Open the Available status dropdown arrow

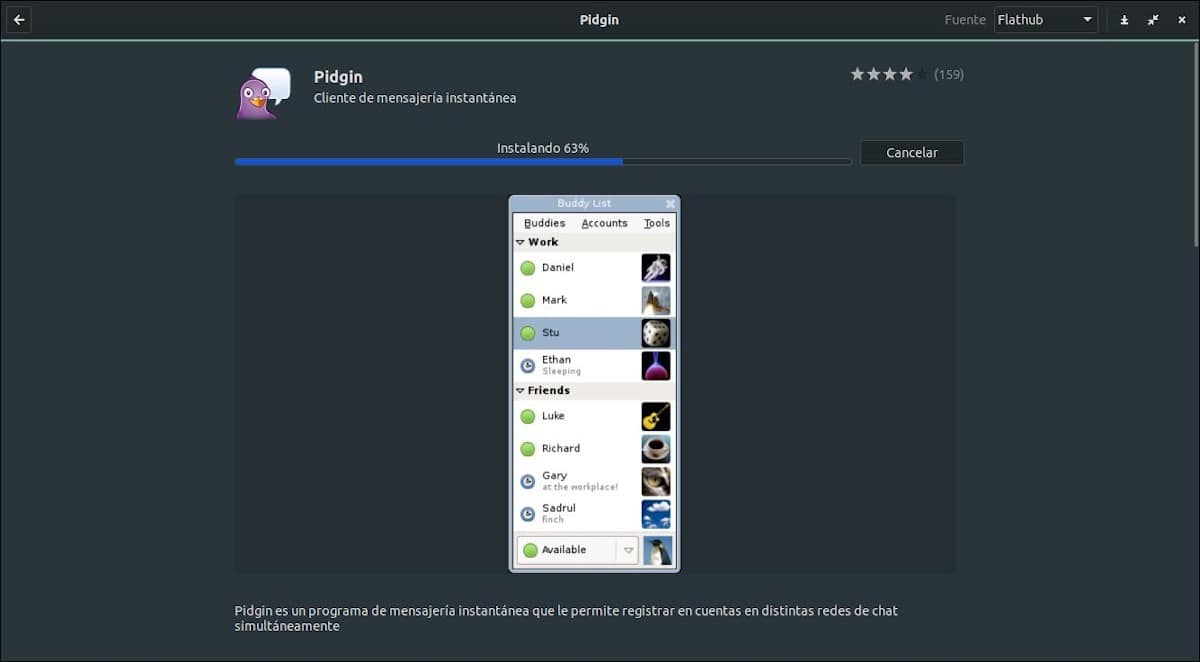(x=628, y=550)
